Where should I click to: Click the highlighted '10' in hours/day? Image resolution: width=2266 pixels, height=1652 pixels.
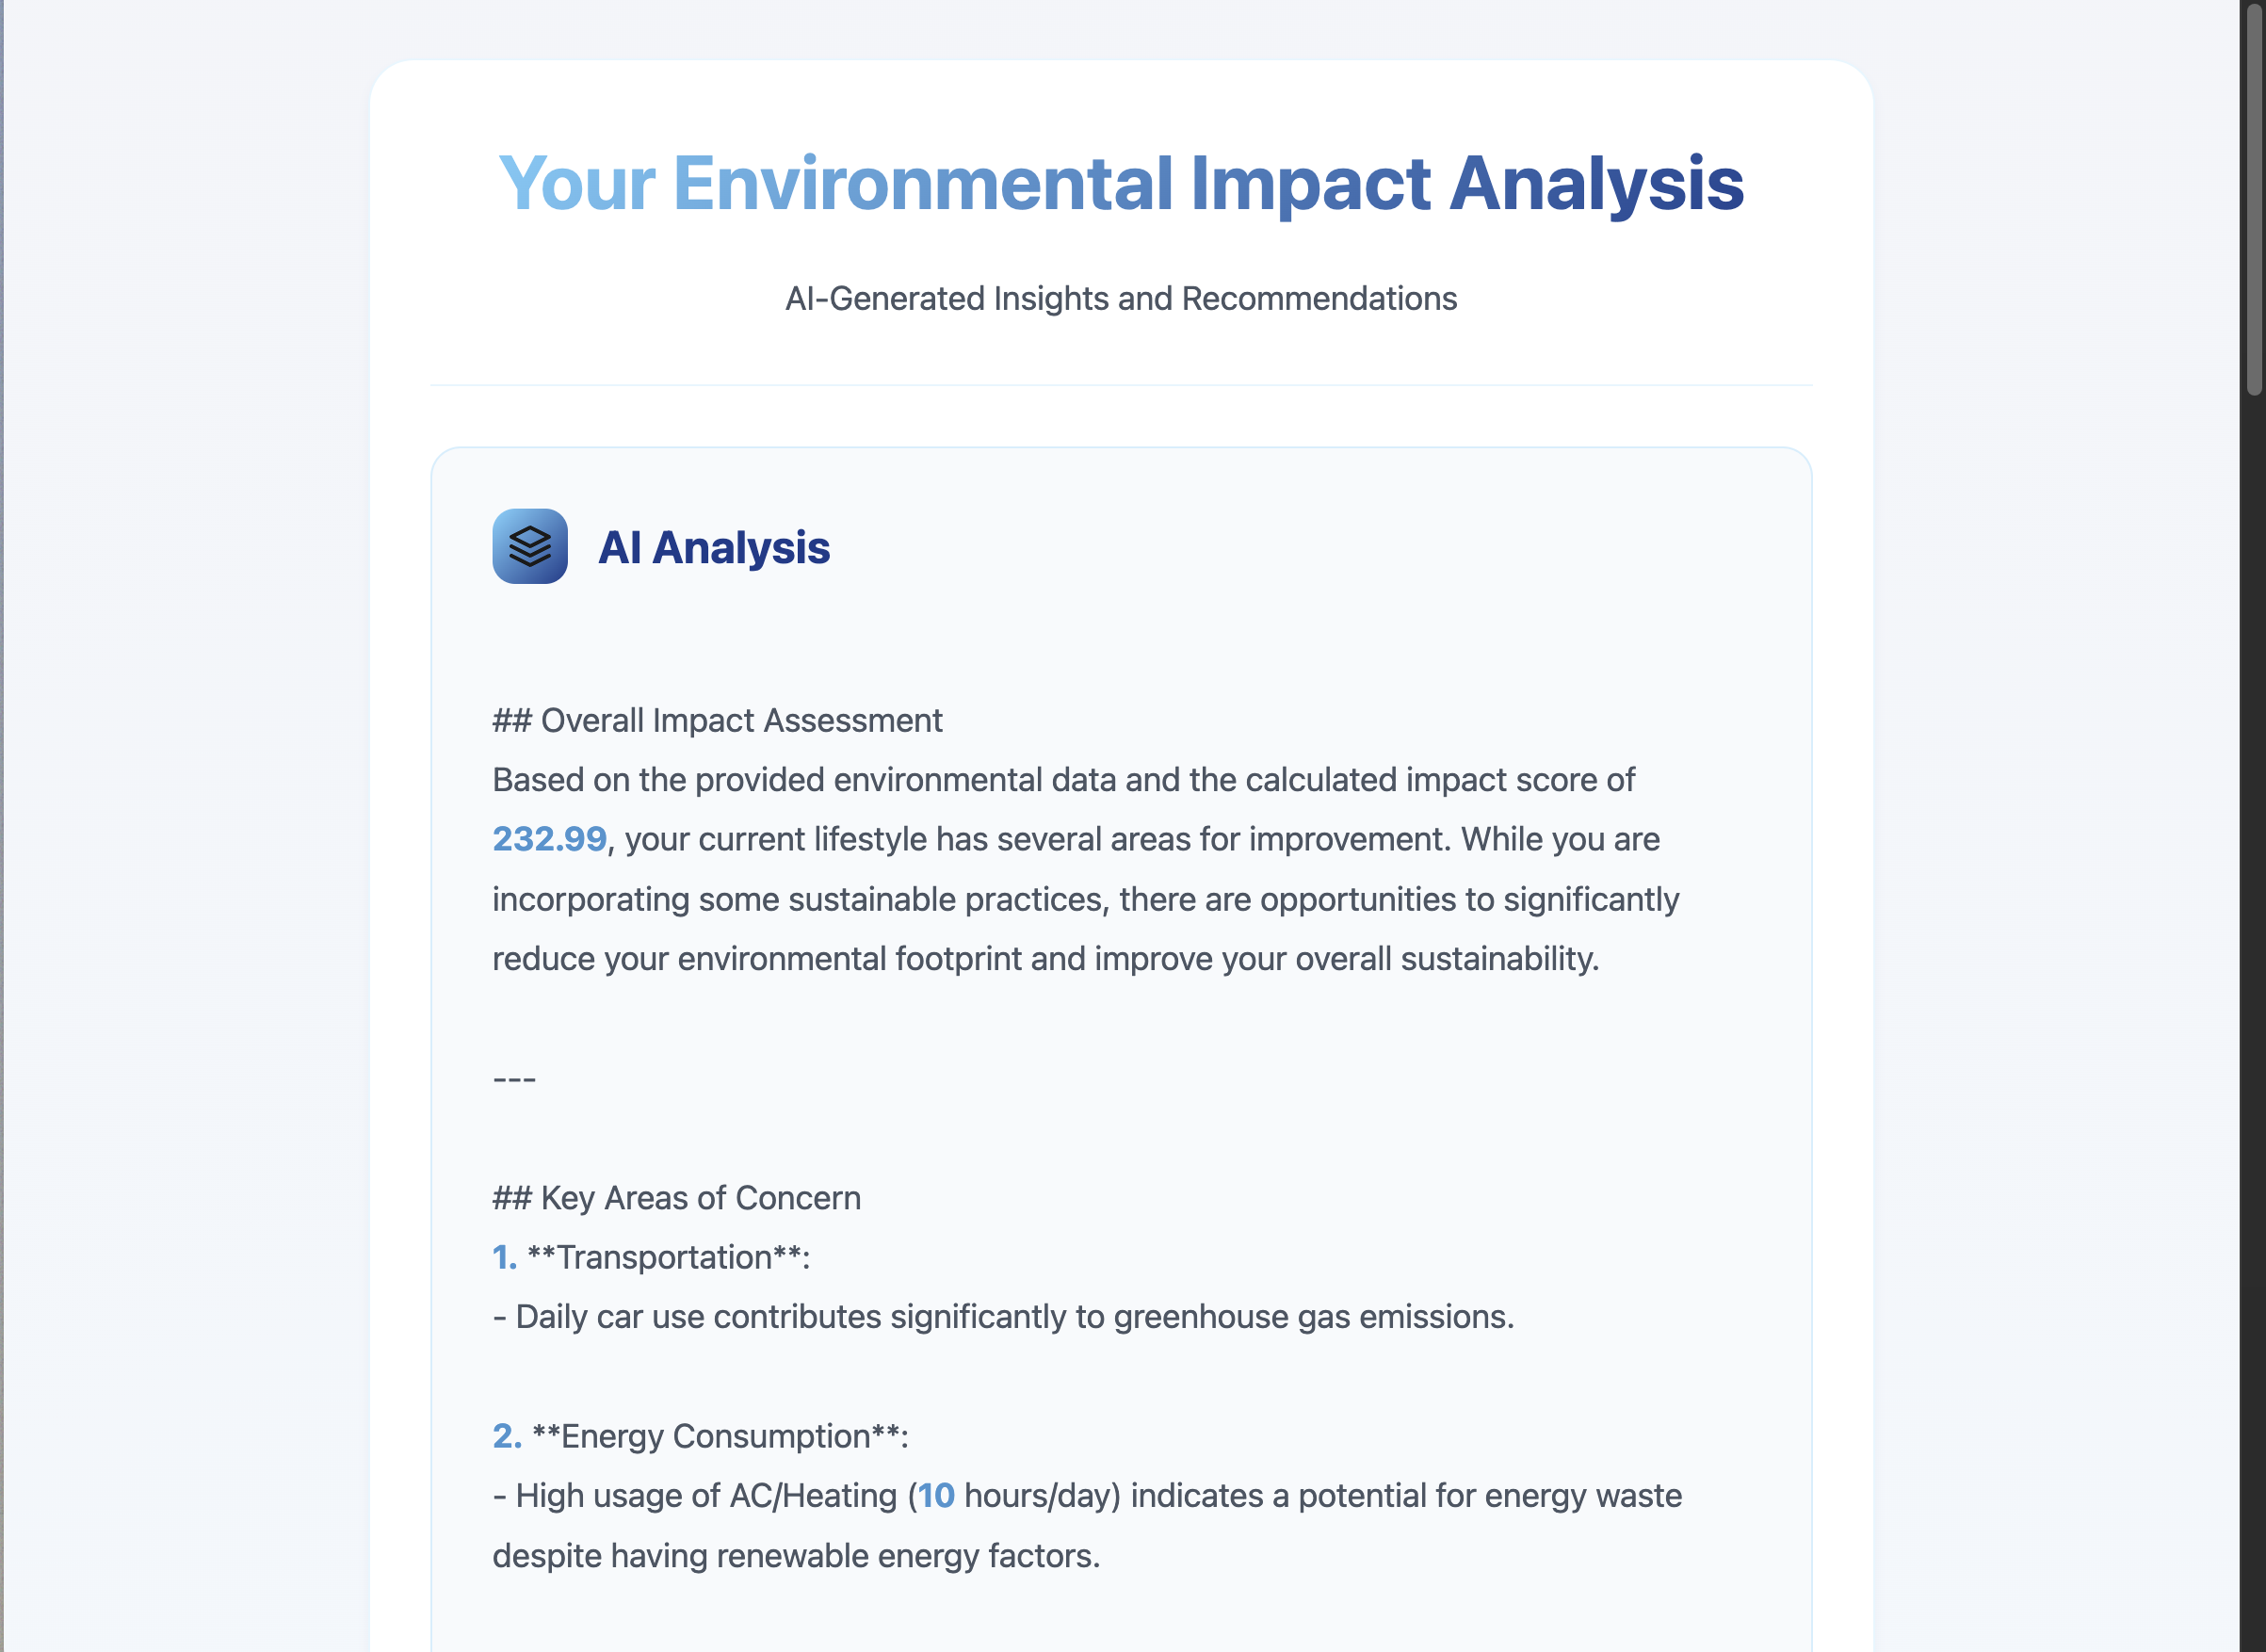click(x=936, y=1496)
